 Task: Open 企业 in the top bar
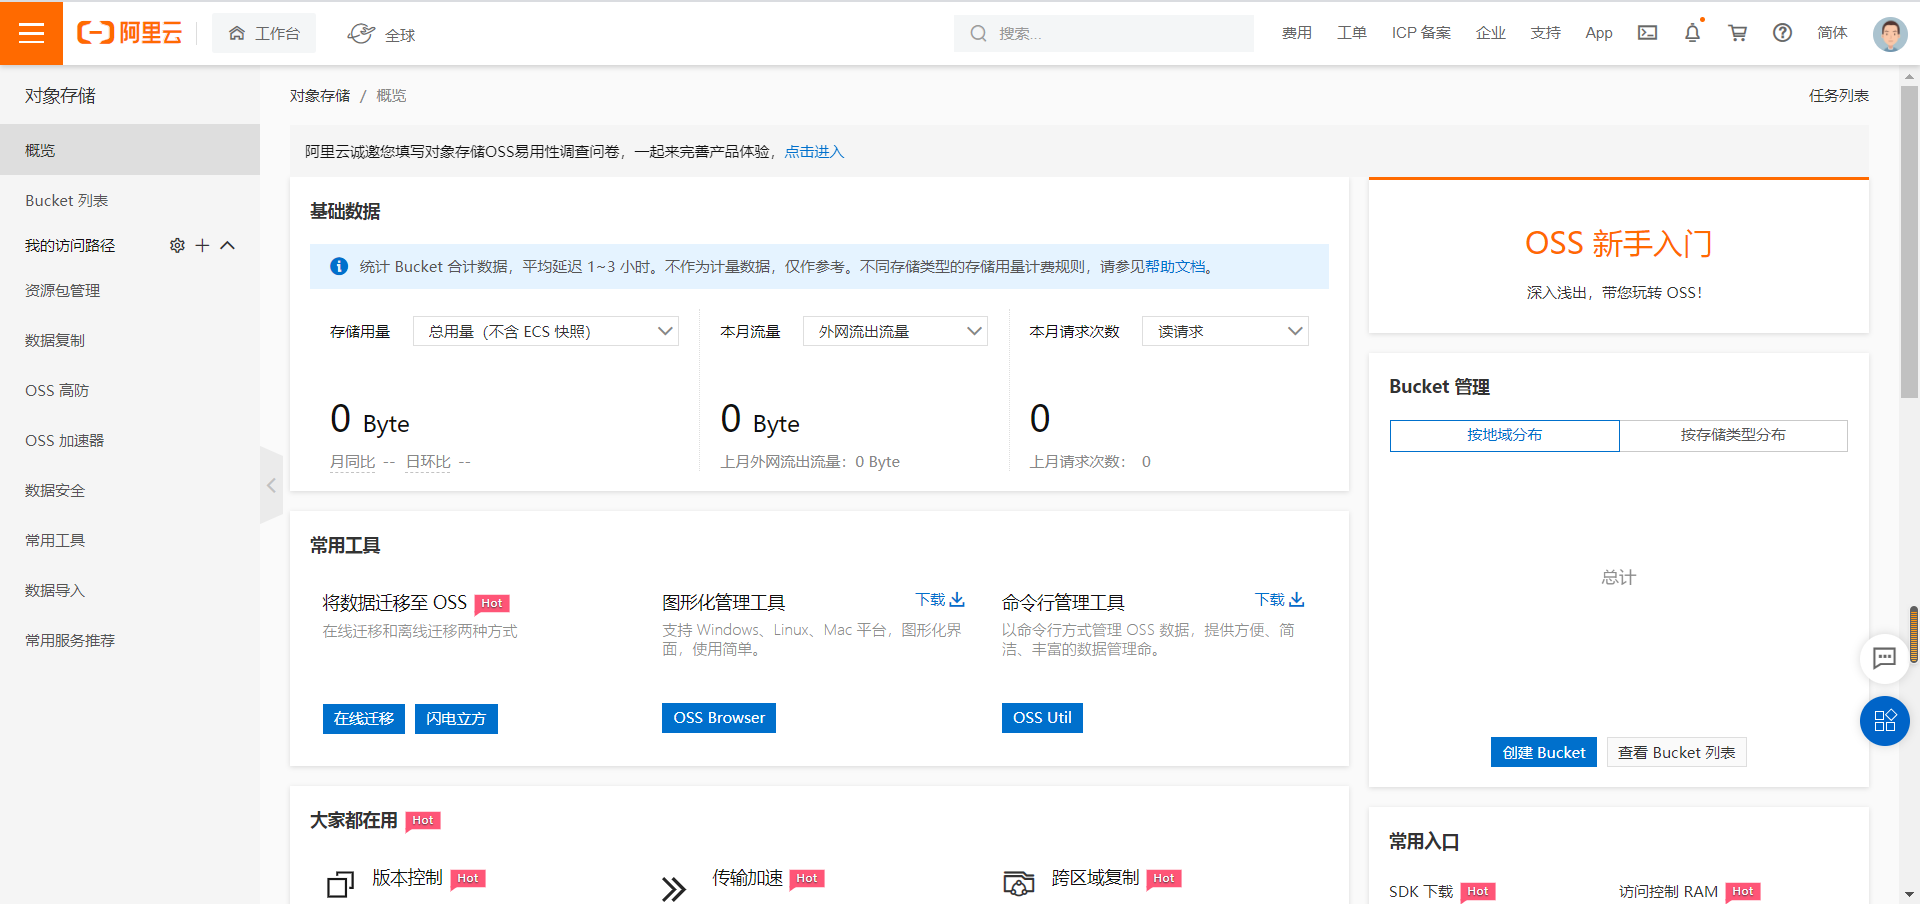1491,33
